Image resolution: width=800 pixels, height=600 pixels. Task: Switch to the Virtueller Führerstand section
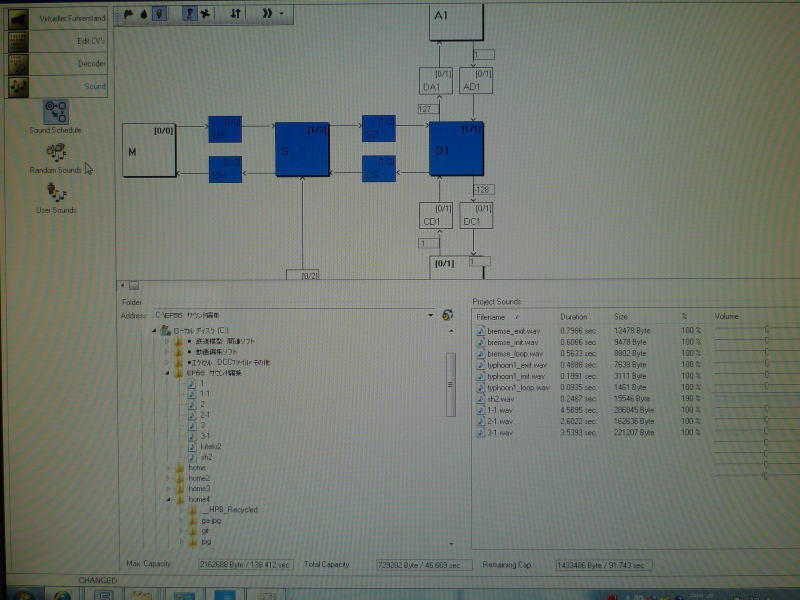click(x=58, y=19)
